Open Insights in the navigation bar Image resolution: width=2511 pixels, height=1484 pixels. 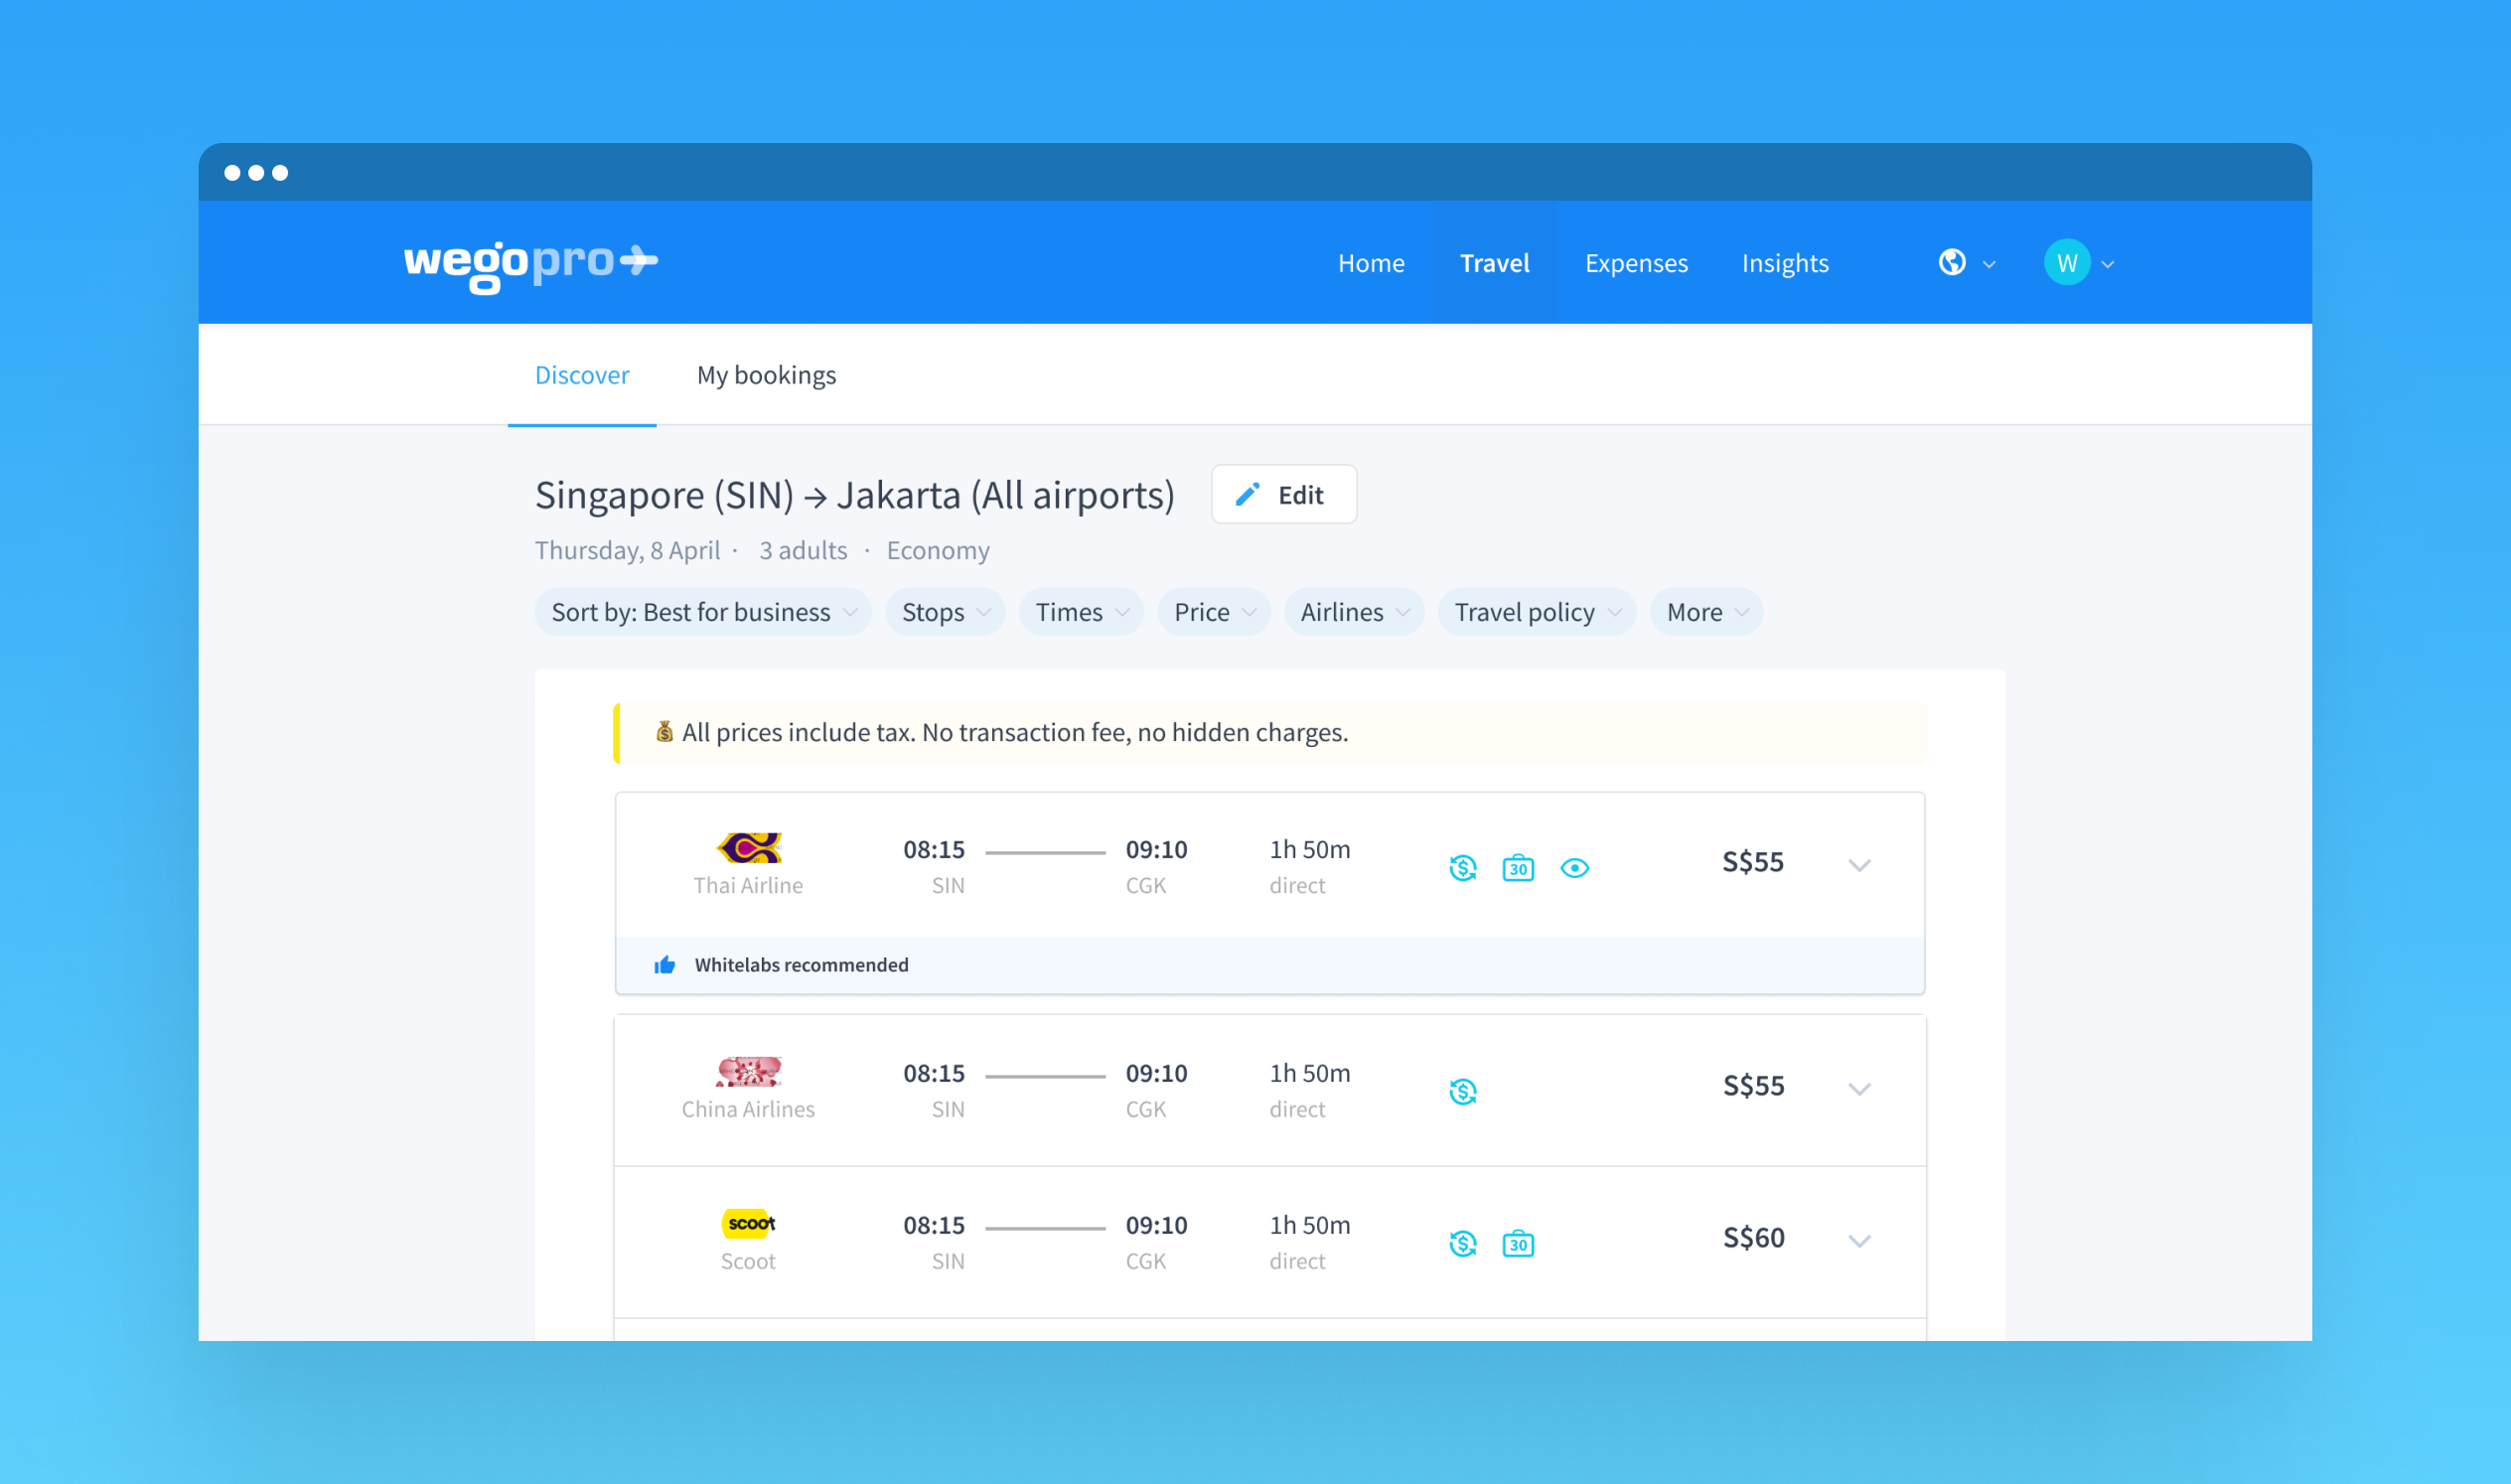click(1784, 263)
